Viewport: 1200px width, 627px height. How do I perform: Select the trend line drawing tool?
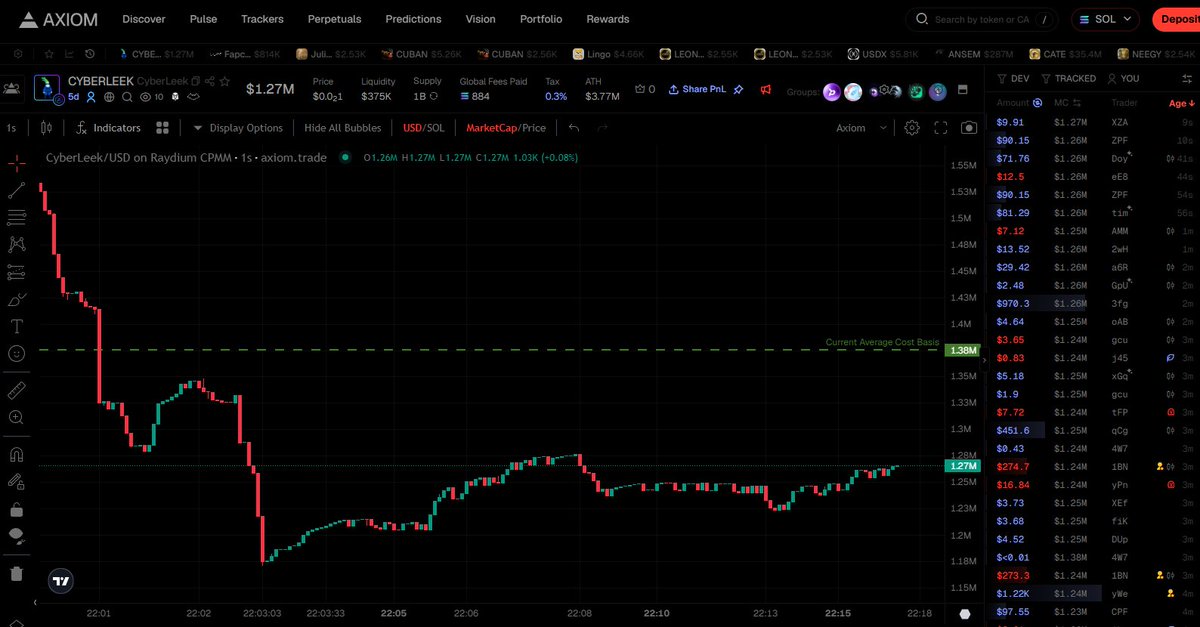[17, 190]
